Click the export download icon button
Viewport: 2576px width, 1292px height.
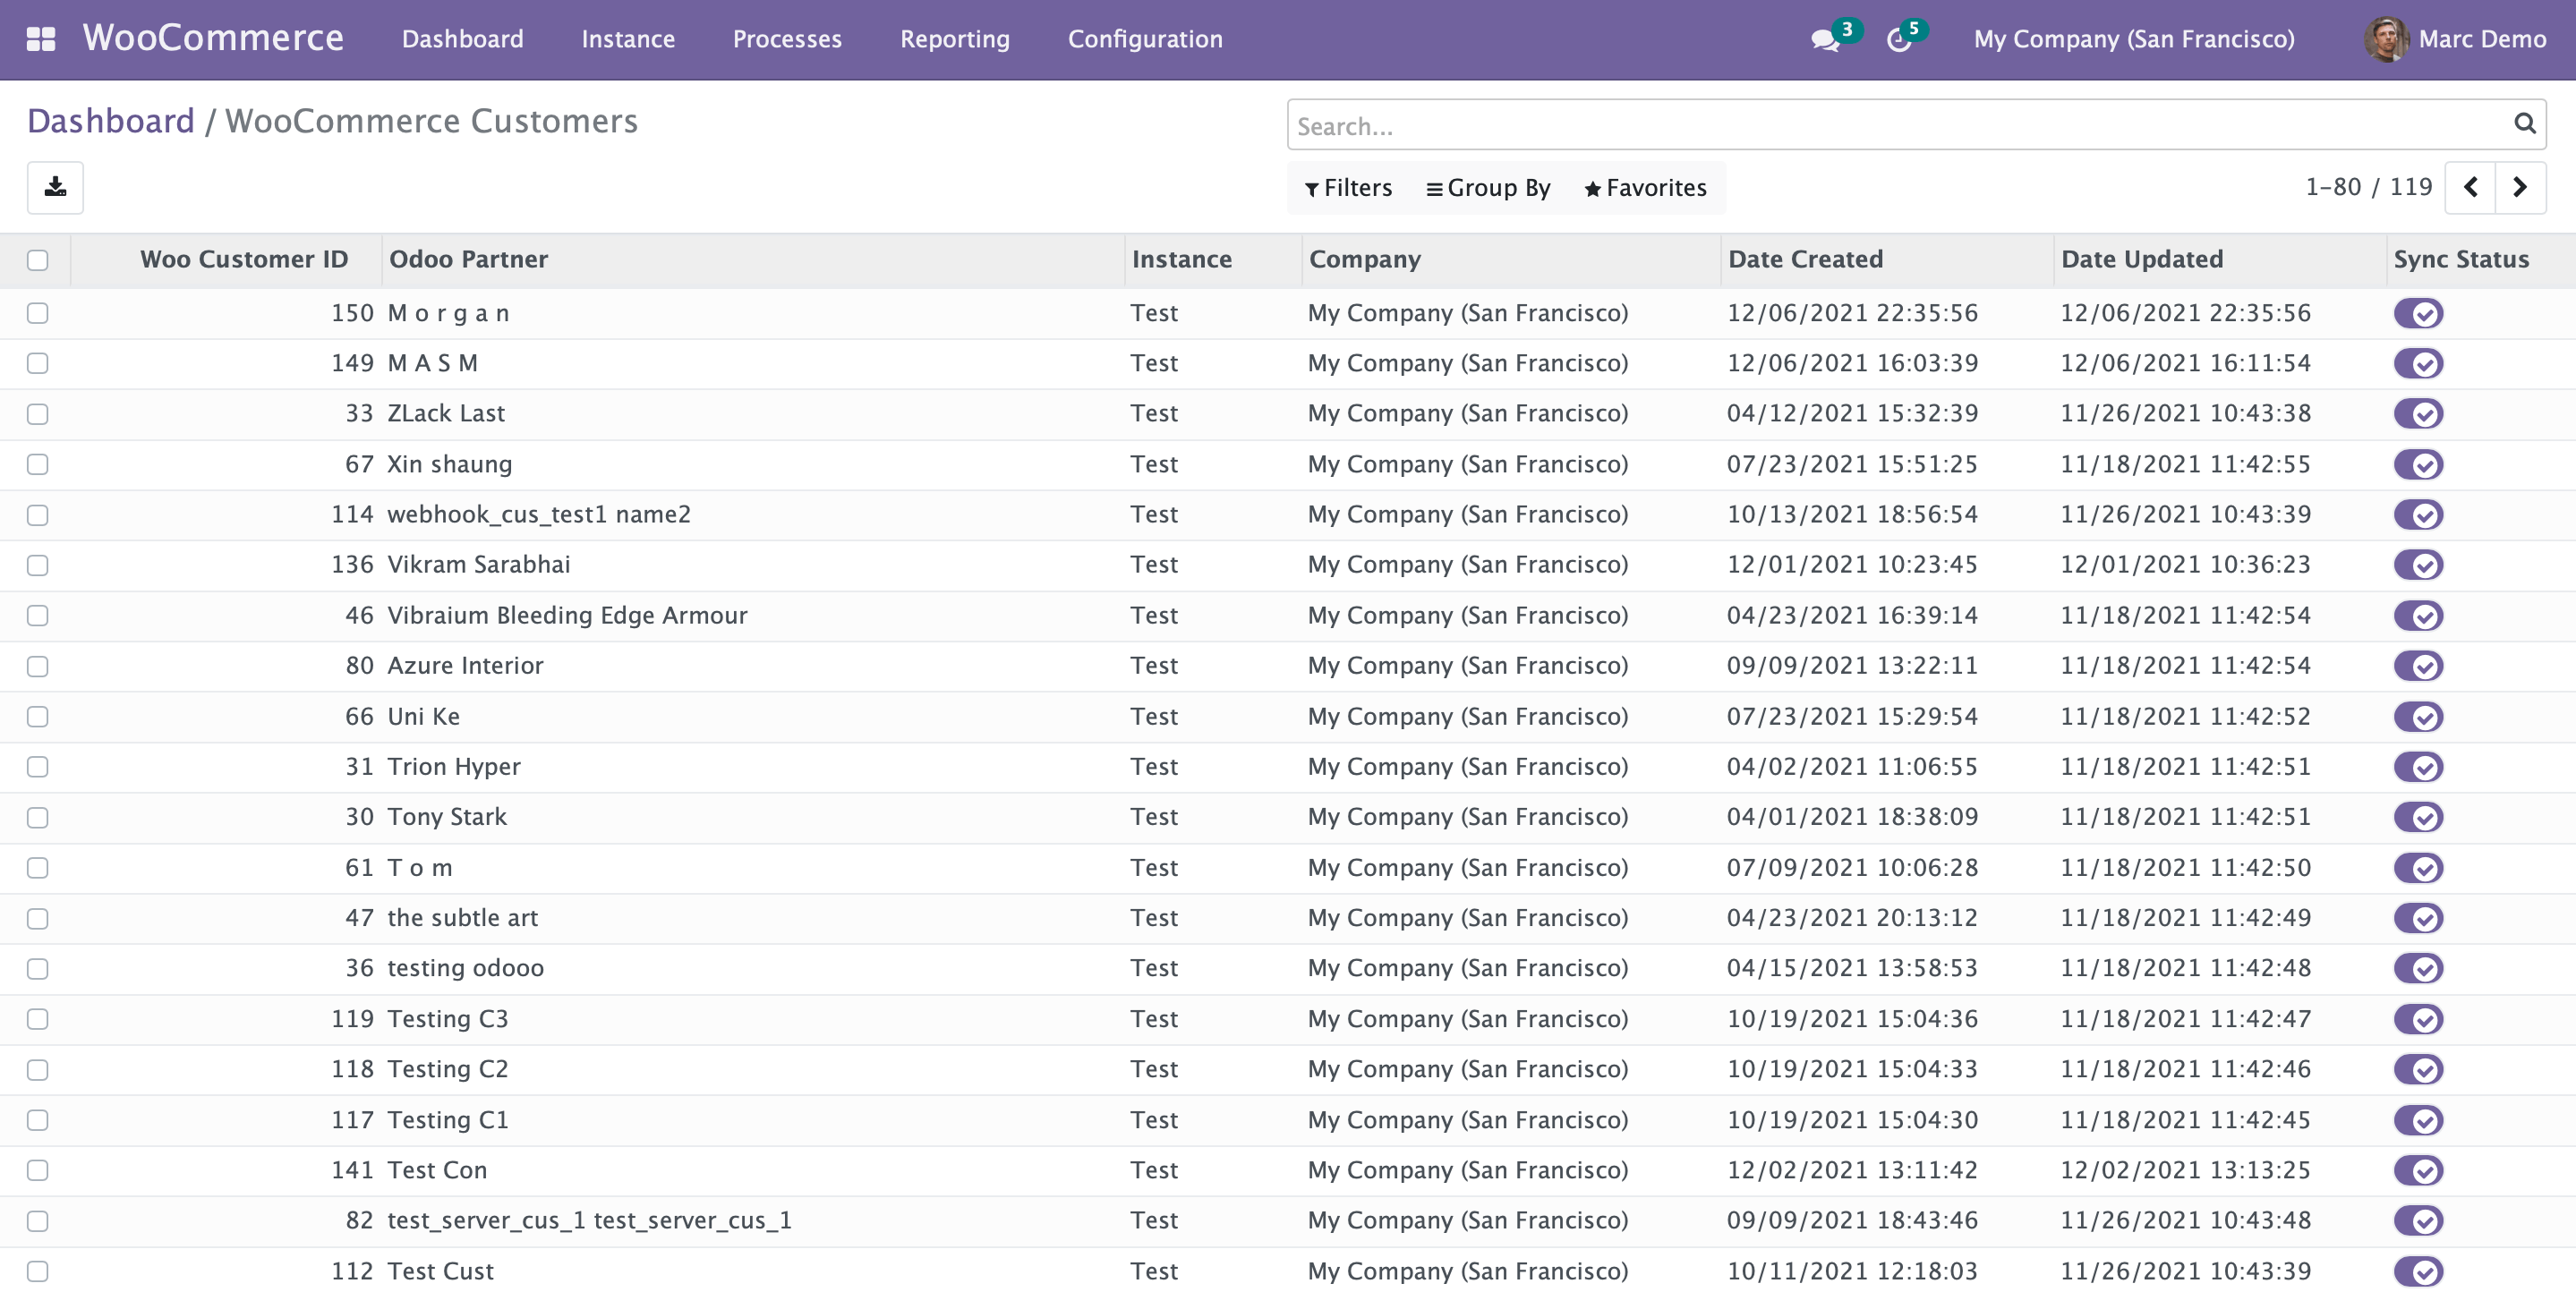tap(55, 187)
